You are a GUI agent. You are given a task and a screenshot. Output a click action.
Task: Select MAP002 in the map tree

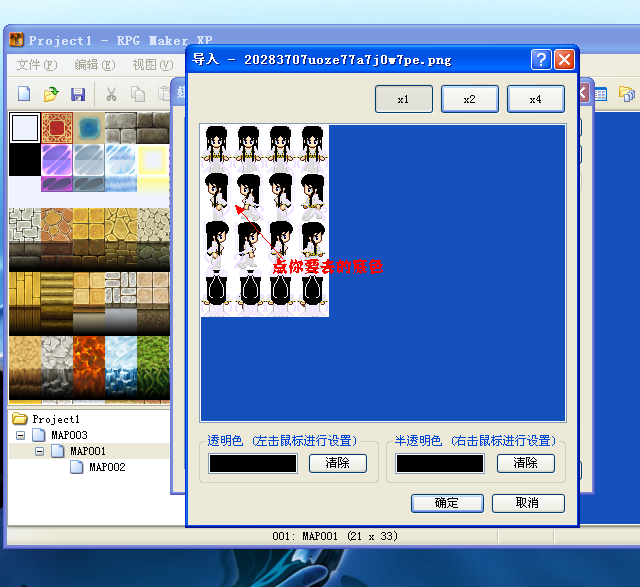107,467
